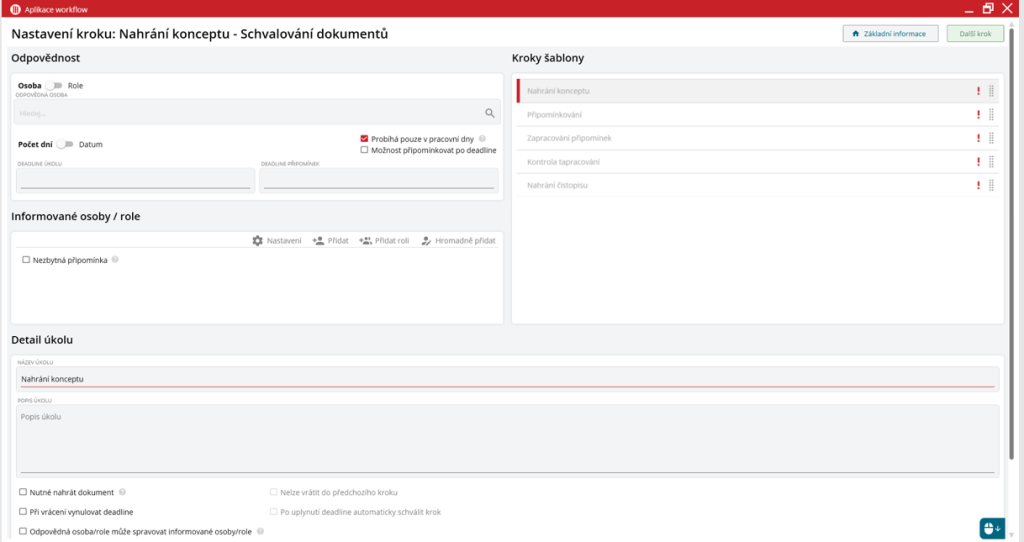The height and width of the screenshot is (542, 1024).
Task: Click the search magnifier in responsible person field
Action: 490,113
